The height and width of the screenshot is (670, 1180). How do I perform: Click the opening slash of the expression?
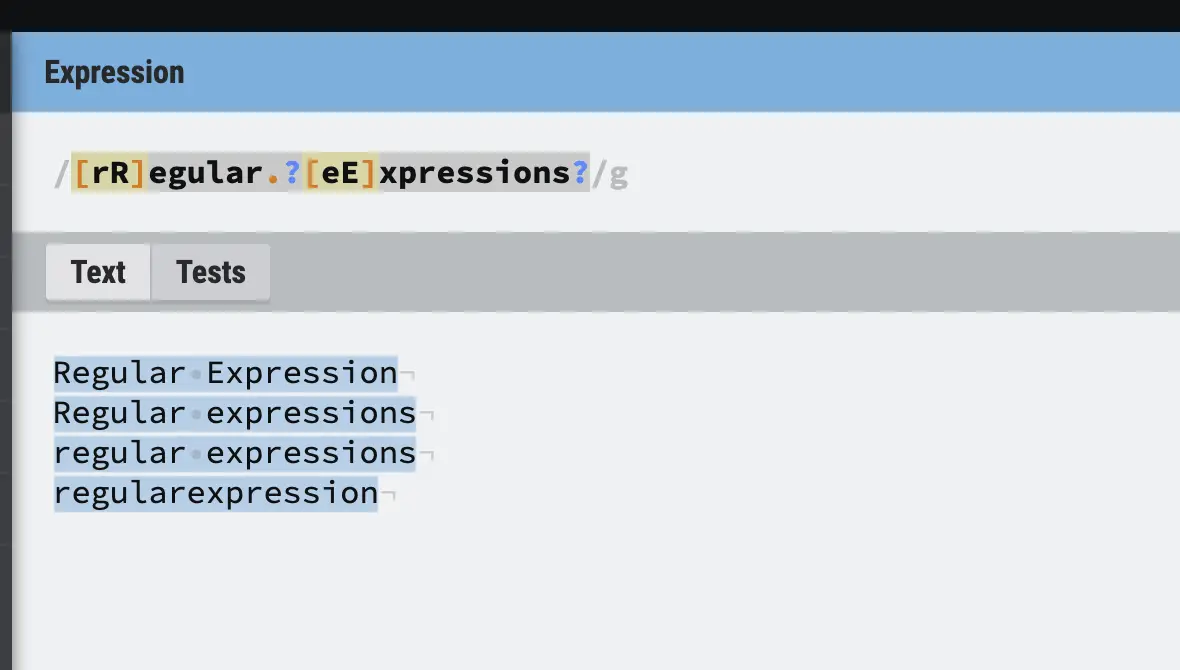[62, 174]
